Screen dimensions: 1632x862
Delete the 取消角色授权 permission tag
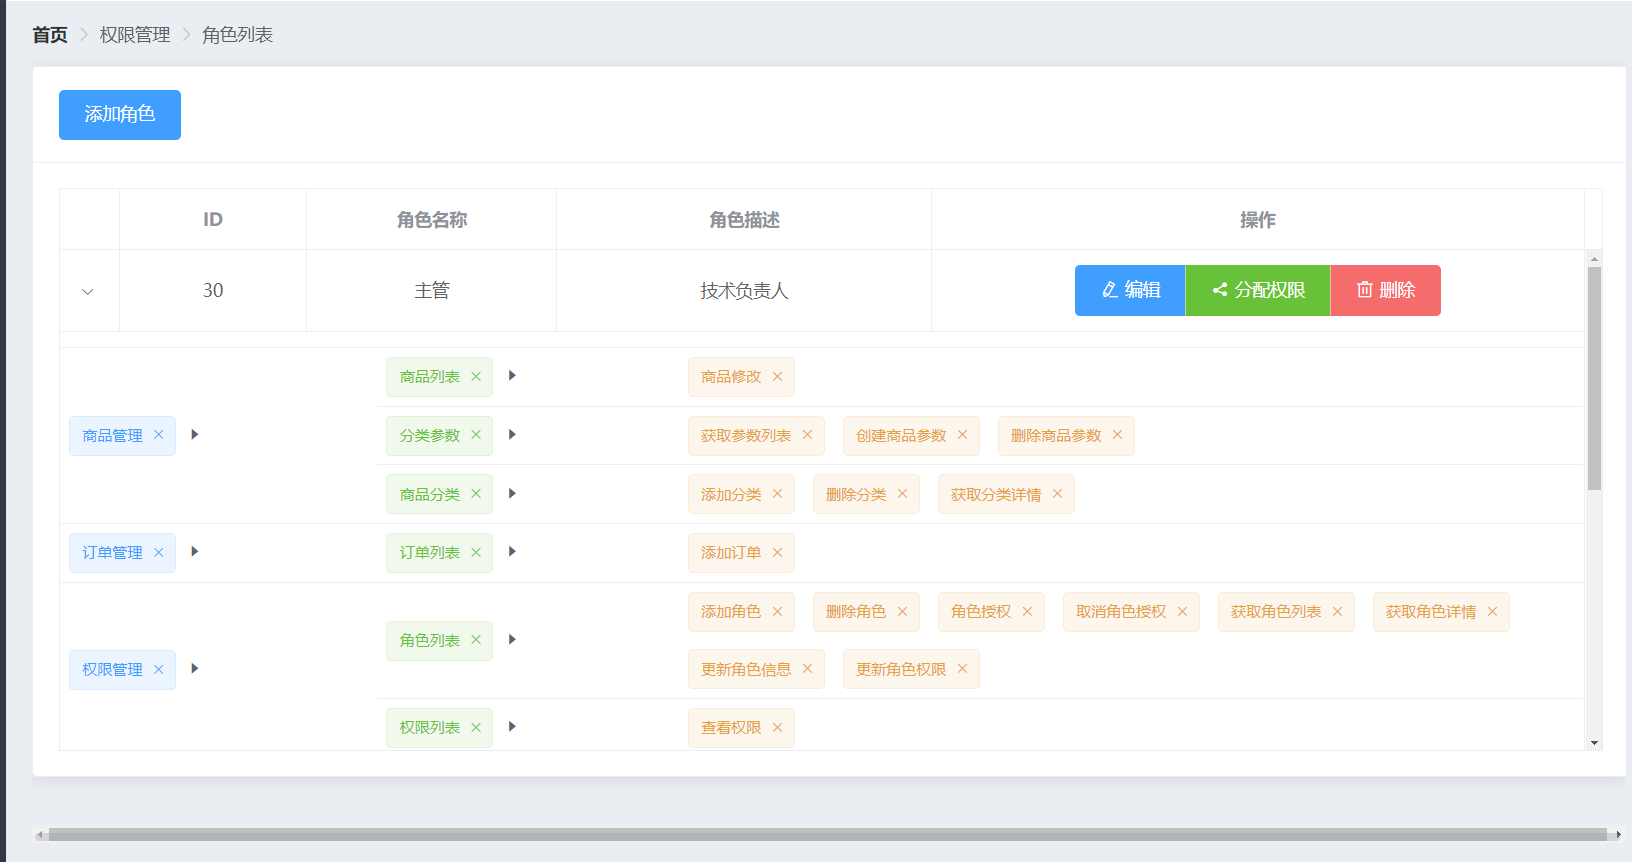click(x=1182, y=611)
